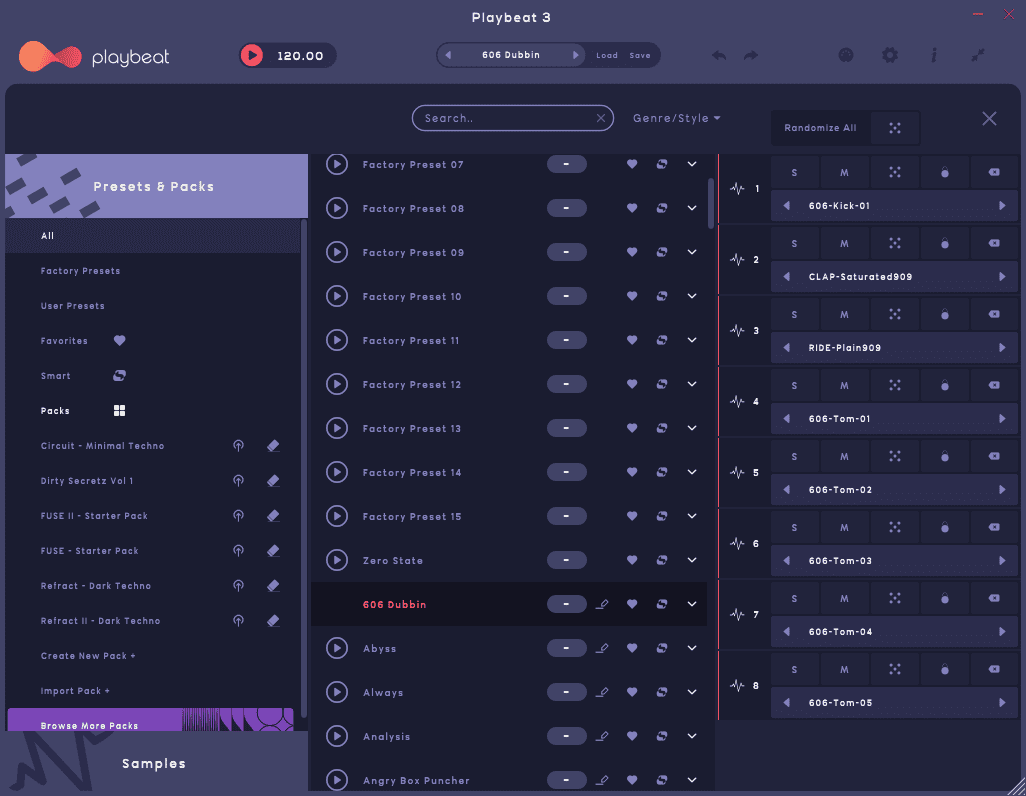Go to previous preset arrow in header
This screenshot has height=796, width=1026.
[448, 55]
